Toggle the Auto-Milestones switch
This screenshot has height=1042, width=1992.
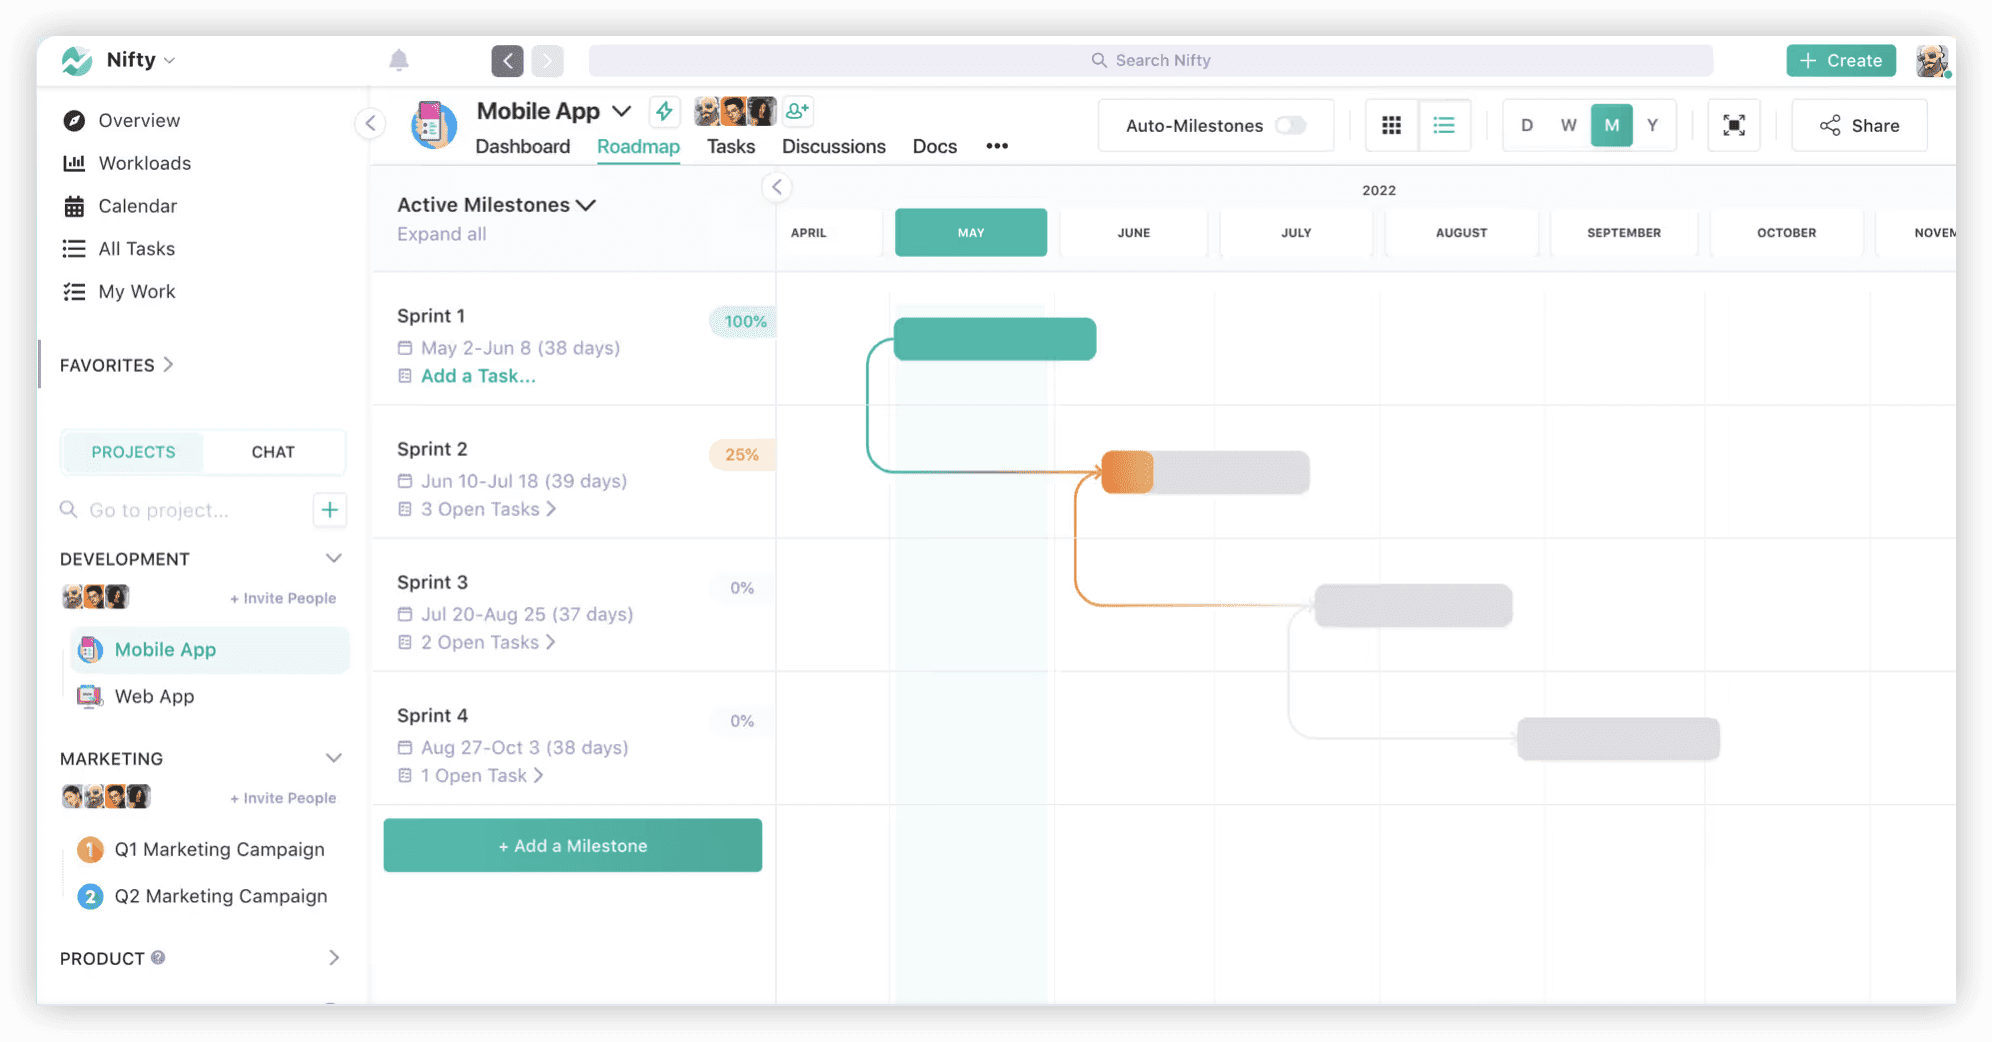1290,126
